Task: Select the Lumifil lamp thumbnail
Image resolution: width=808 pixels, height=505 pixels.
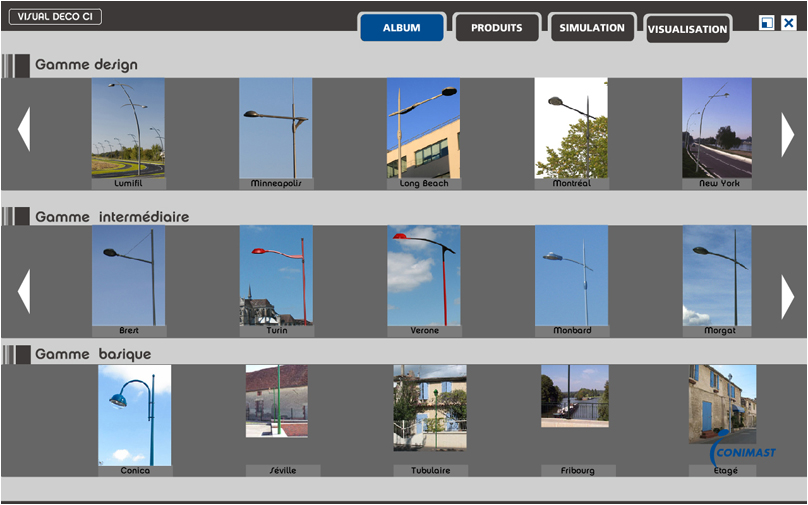Action: pyautogui.click(x=128, y=128)
